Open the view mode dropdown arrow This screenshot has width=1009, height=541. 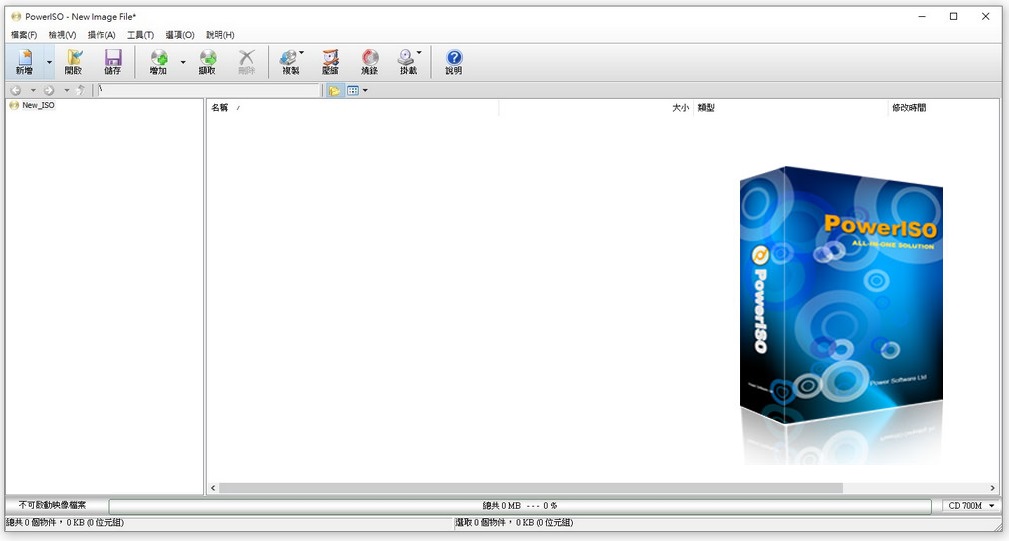click(365, 90)
